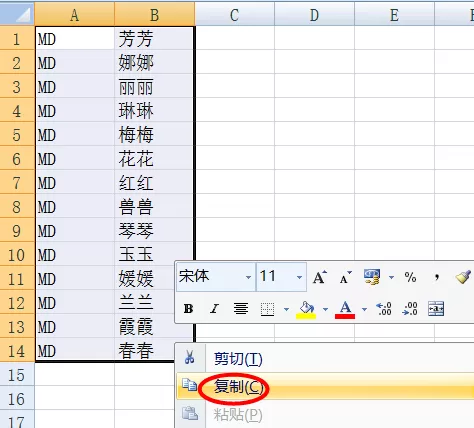Click cell containing 芳芳
Screen dimensions: 474x428
pyautogui.click(x=154, y=39)
